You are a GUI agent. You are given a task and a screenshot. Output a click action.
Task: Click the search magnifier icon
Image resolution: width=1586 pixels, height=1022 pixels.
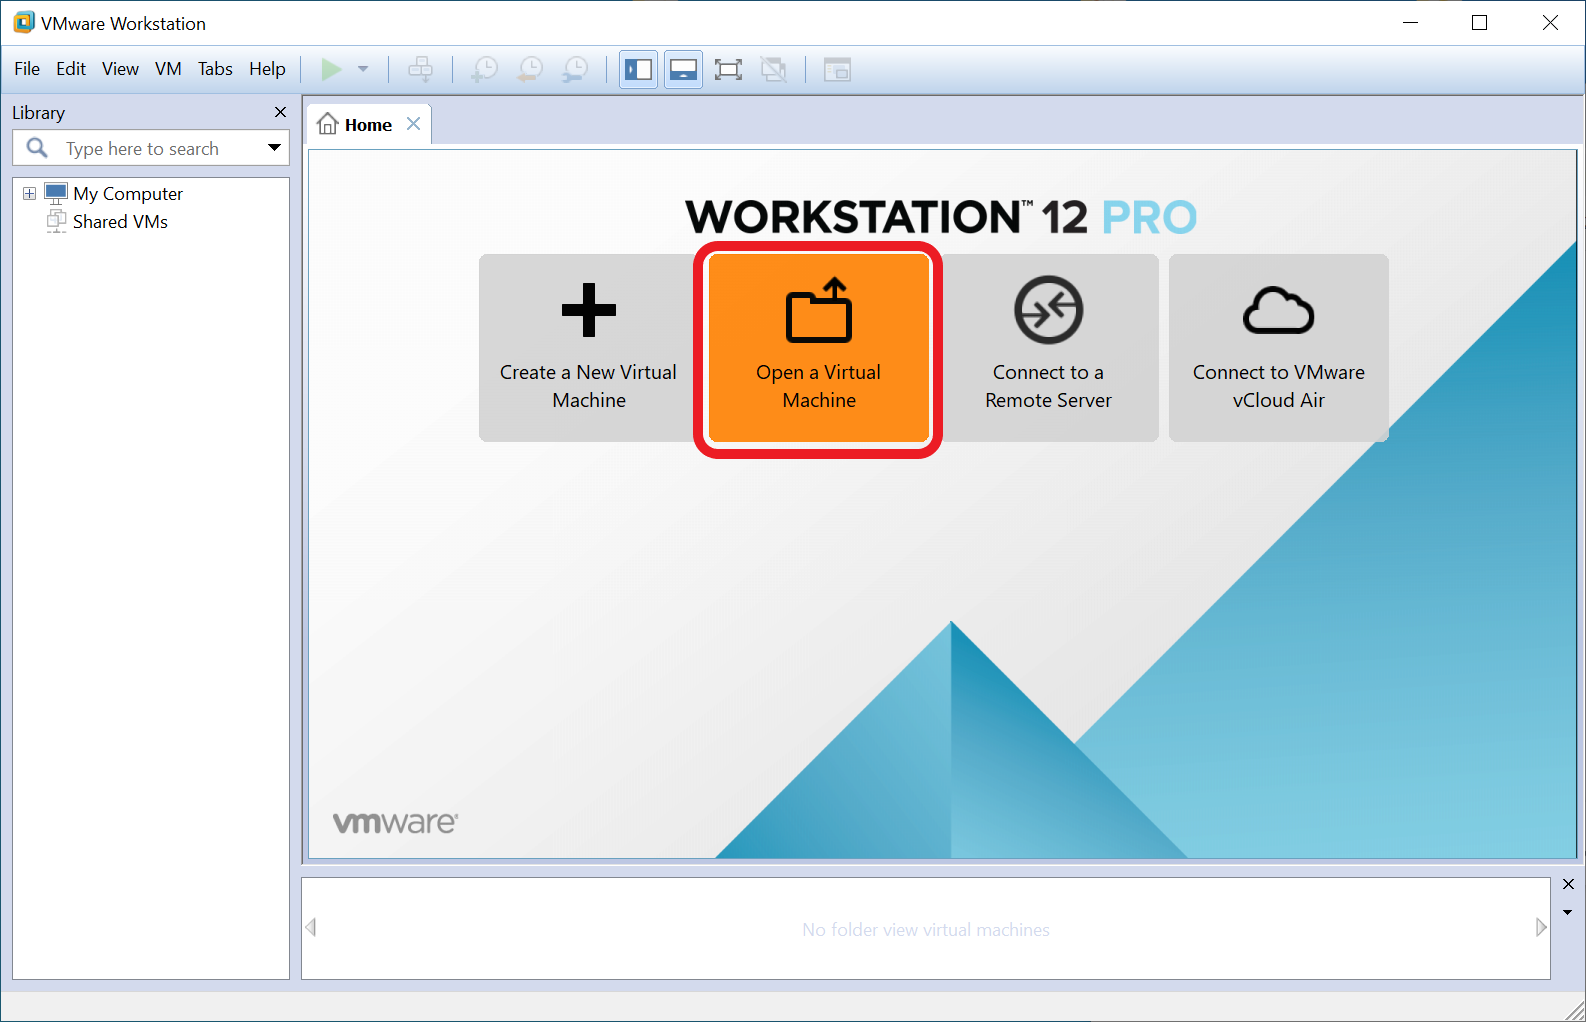pyautogui.click(x=37, y=148)
